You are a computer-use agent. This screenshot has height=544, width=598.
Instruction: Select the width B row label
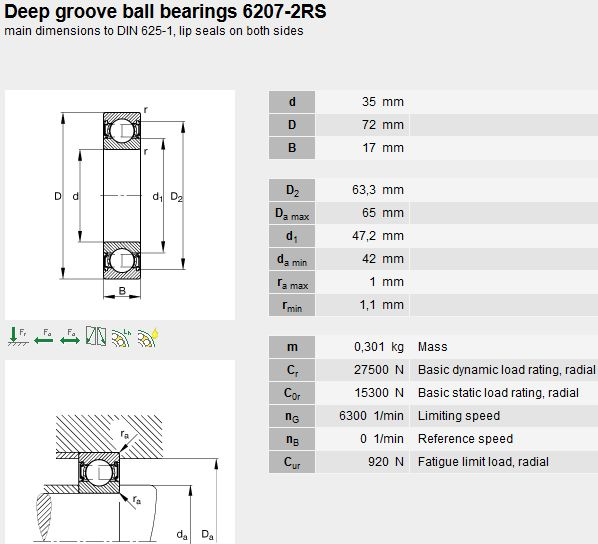[x=292, y=148]
